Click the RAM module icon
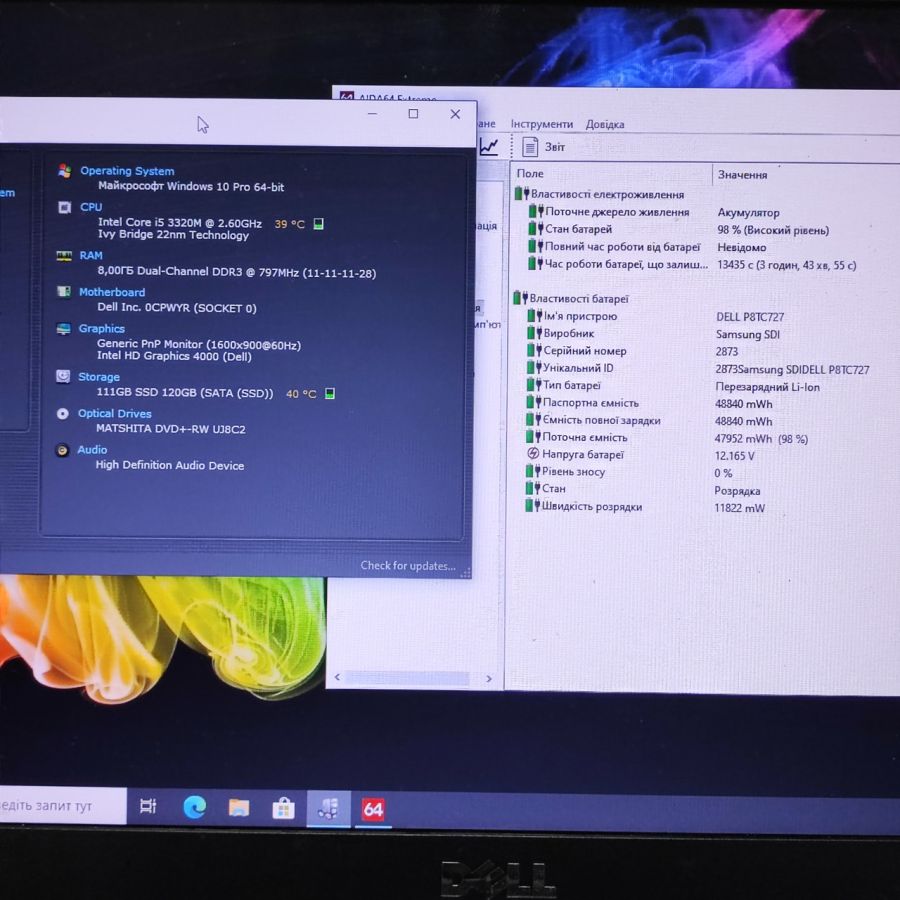This screenshot has width=900, height=900. [64, 255]
